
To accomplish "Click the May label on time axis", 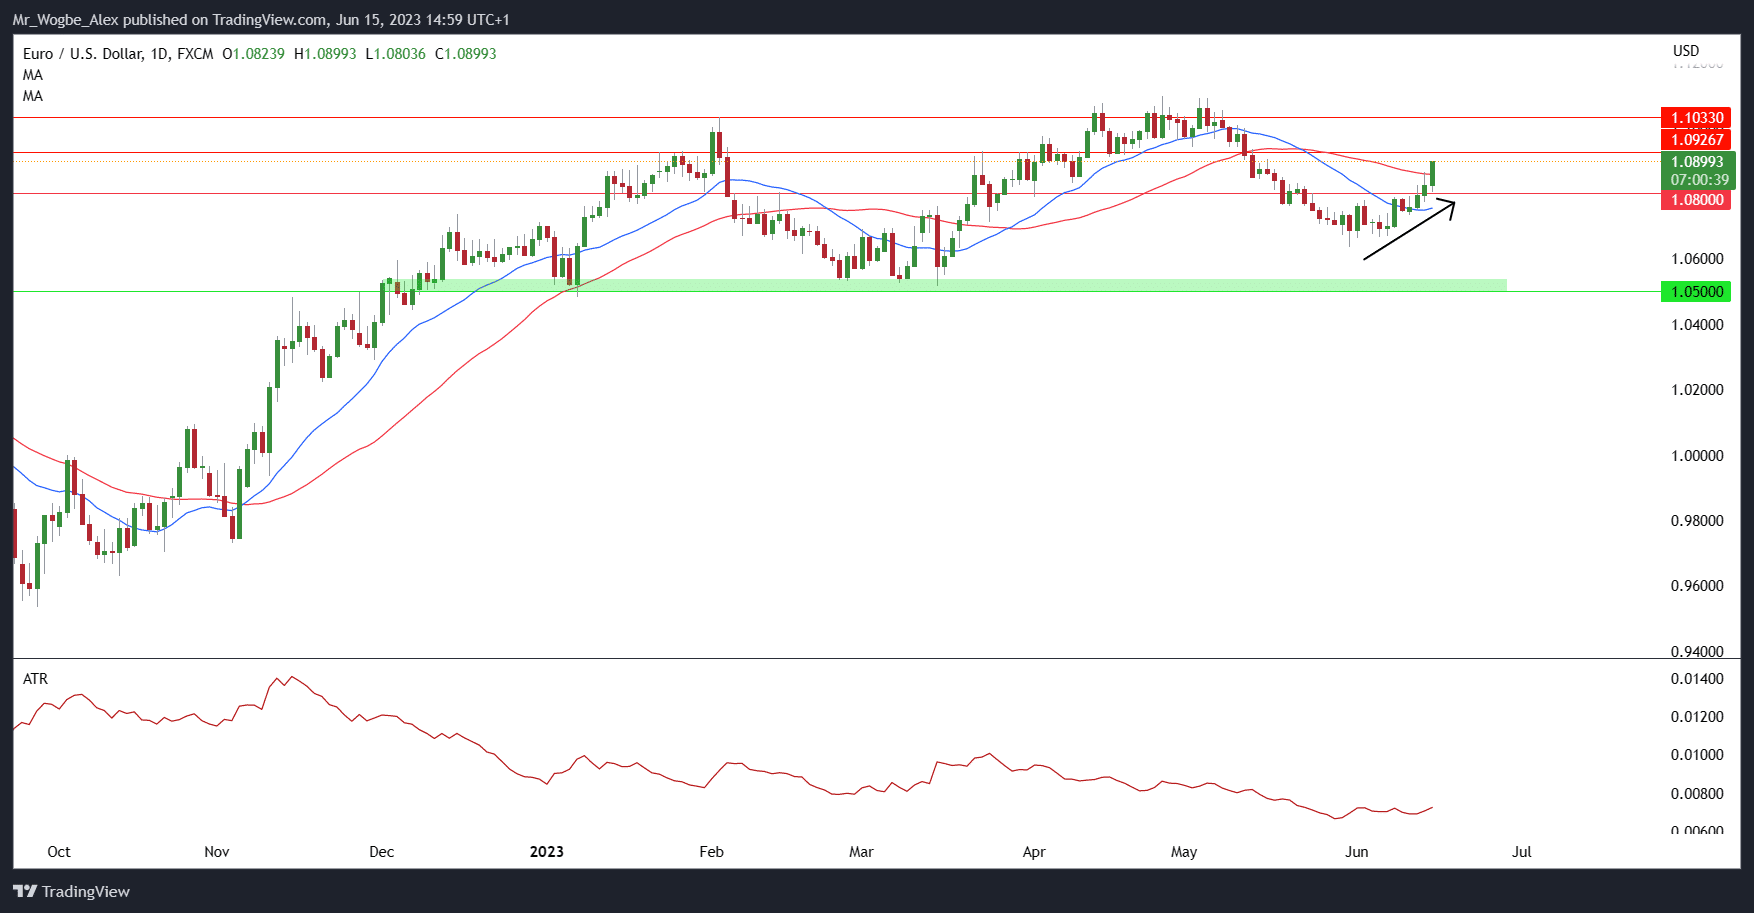I will pos(1184,852).
